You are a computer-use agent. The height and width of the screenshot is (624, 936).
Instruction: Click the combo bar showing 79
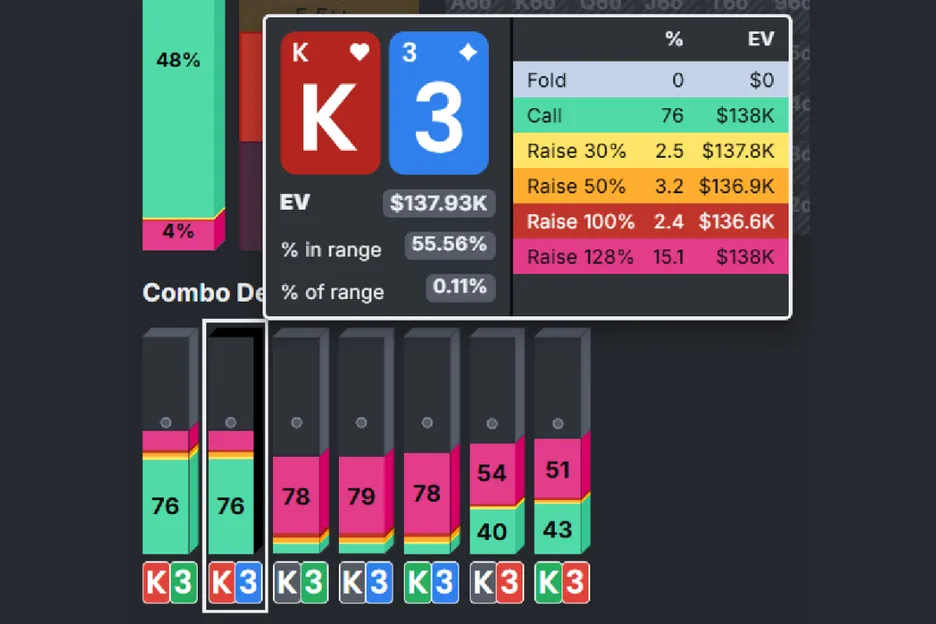point(361,496)
